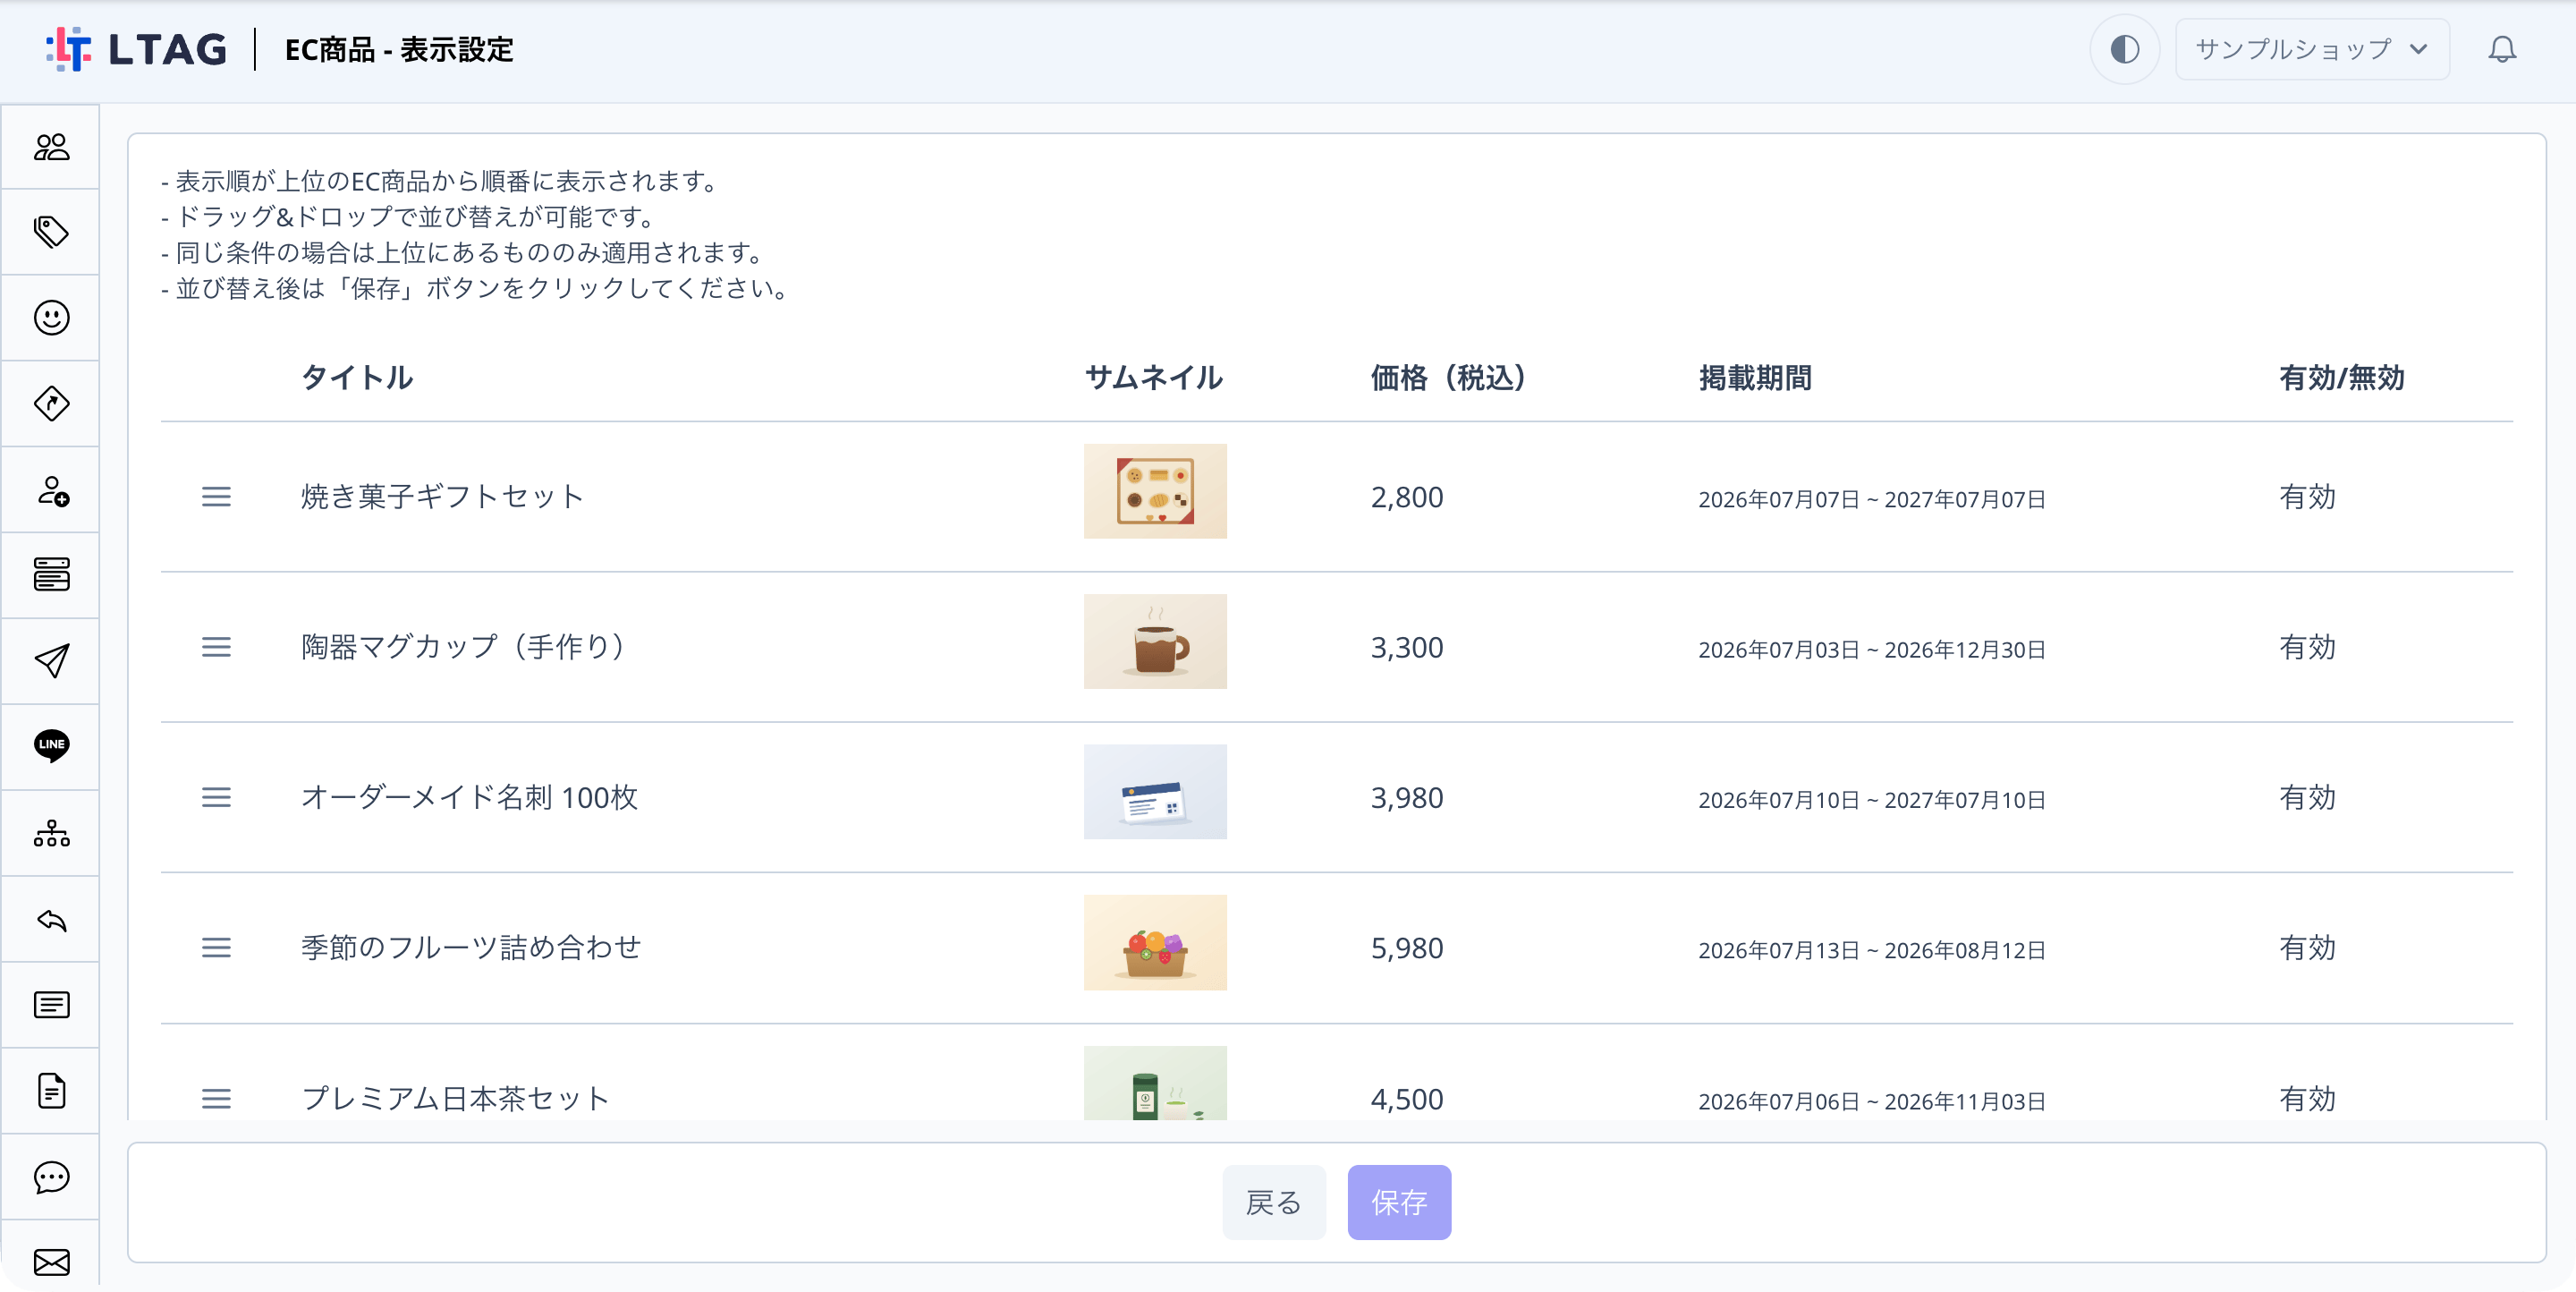This screenshot has width=2576, height=1292.
Task: Open the paper plane send icon
Action: pos(51,661)
